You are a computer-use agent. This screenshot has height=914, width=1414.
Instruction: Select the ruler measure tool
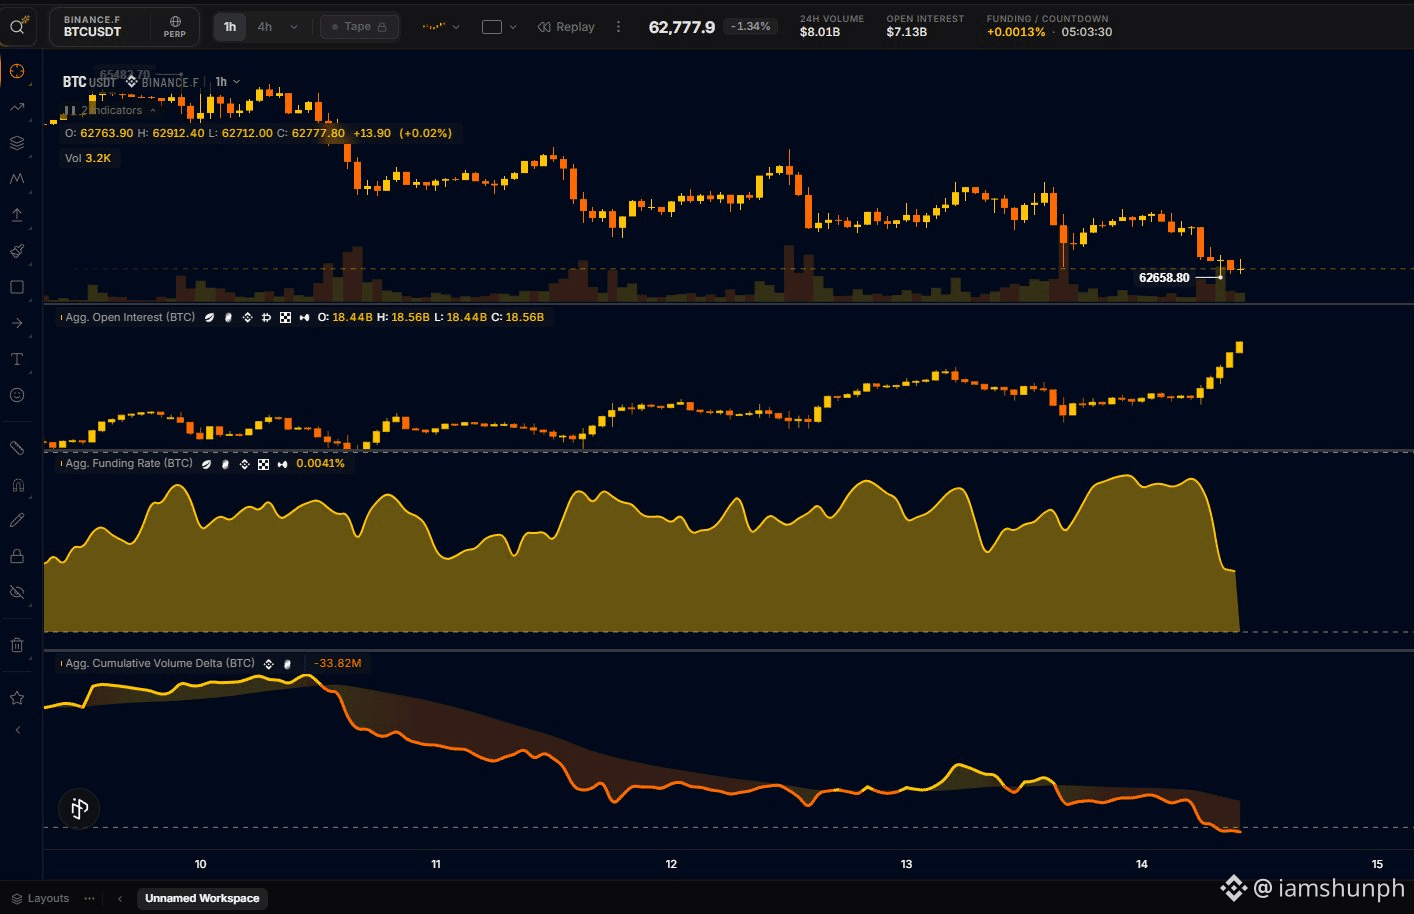[x=17, y=448]
